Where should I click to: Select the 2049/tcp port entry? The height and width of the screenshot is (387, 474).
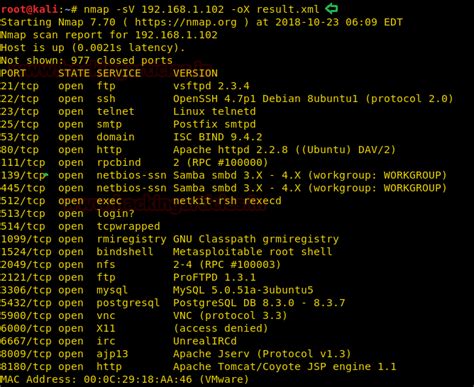[26, 265]
